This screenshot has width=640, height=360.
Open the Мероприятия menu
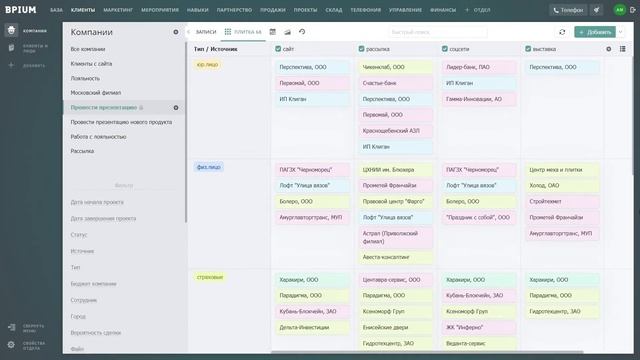tap(160, 10)
